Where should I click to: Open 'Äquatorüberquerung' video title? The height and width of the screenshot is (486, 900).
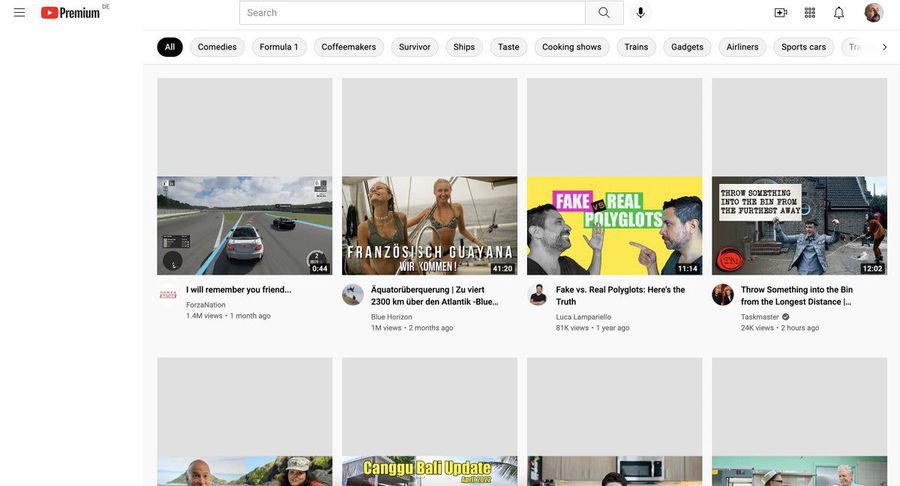pos(435,296)
